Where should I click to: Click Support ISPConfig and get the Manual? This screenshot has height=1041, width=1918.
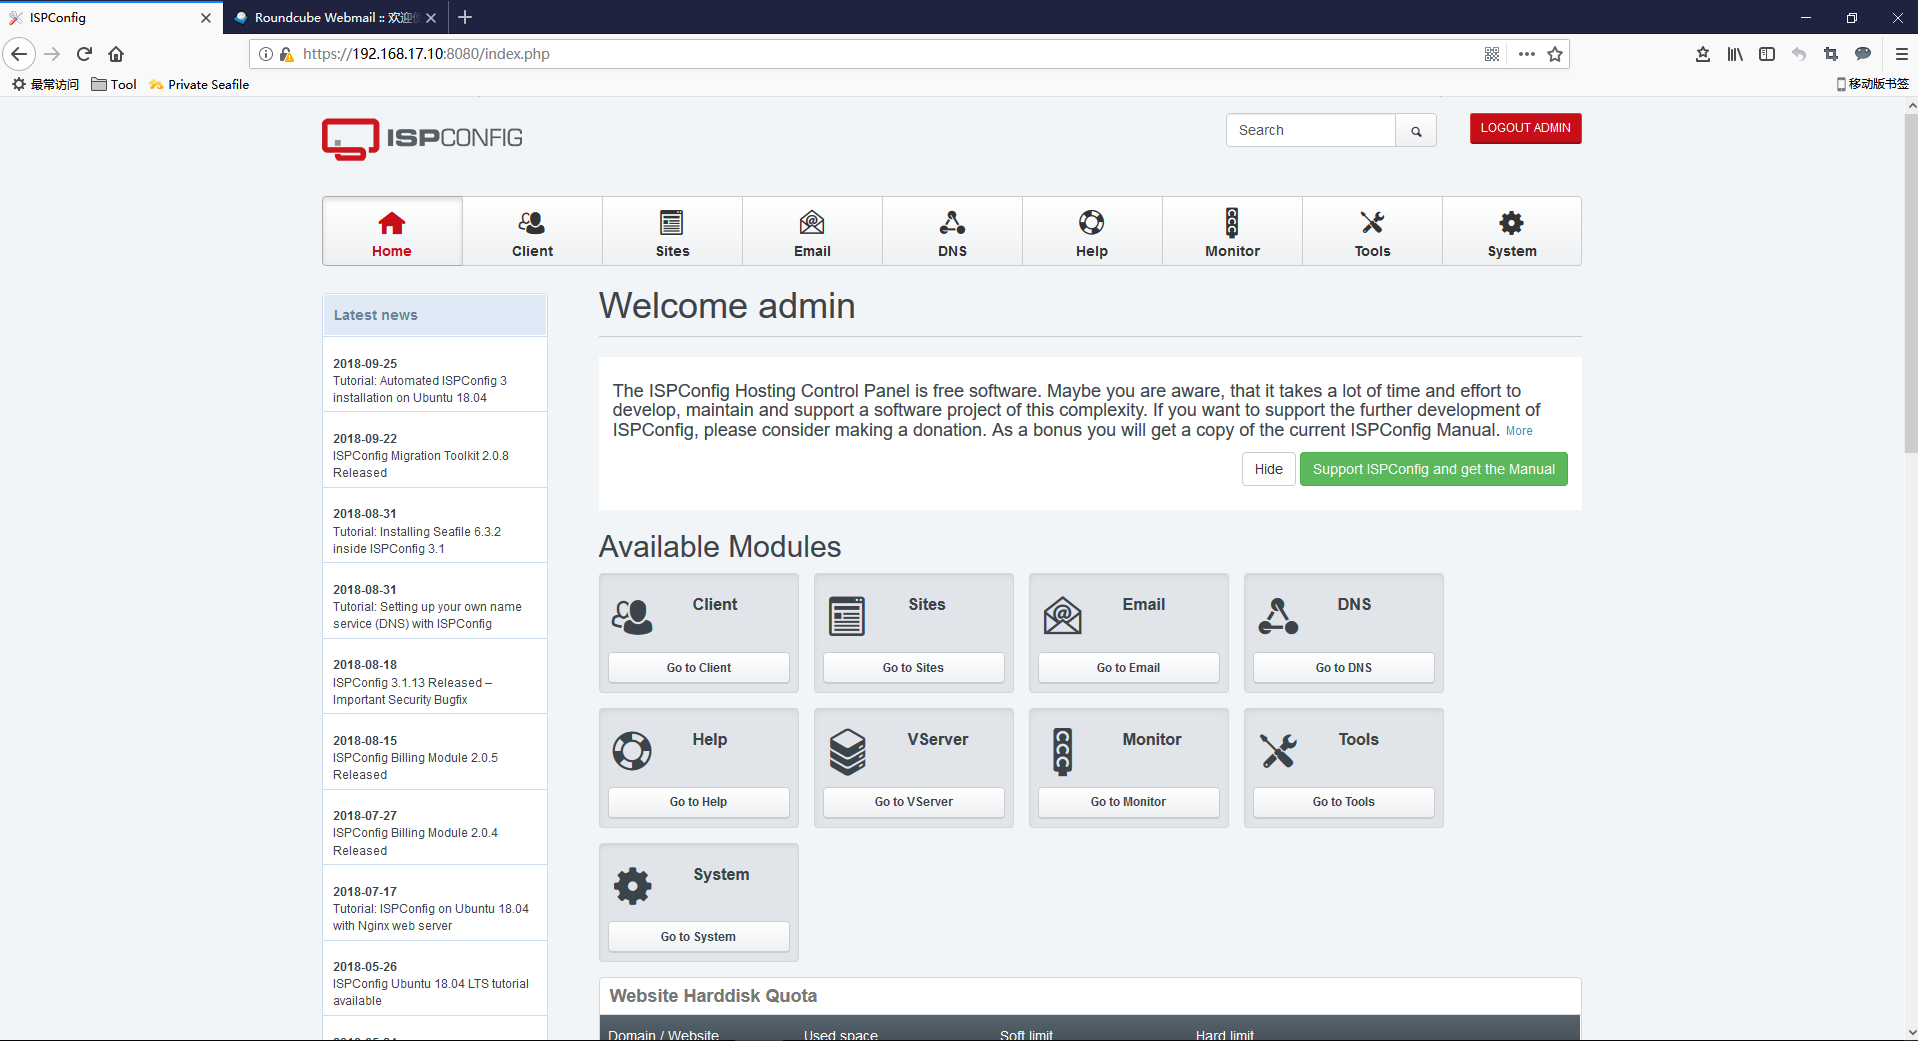1433,469
